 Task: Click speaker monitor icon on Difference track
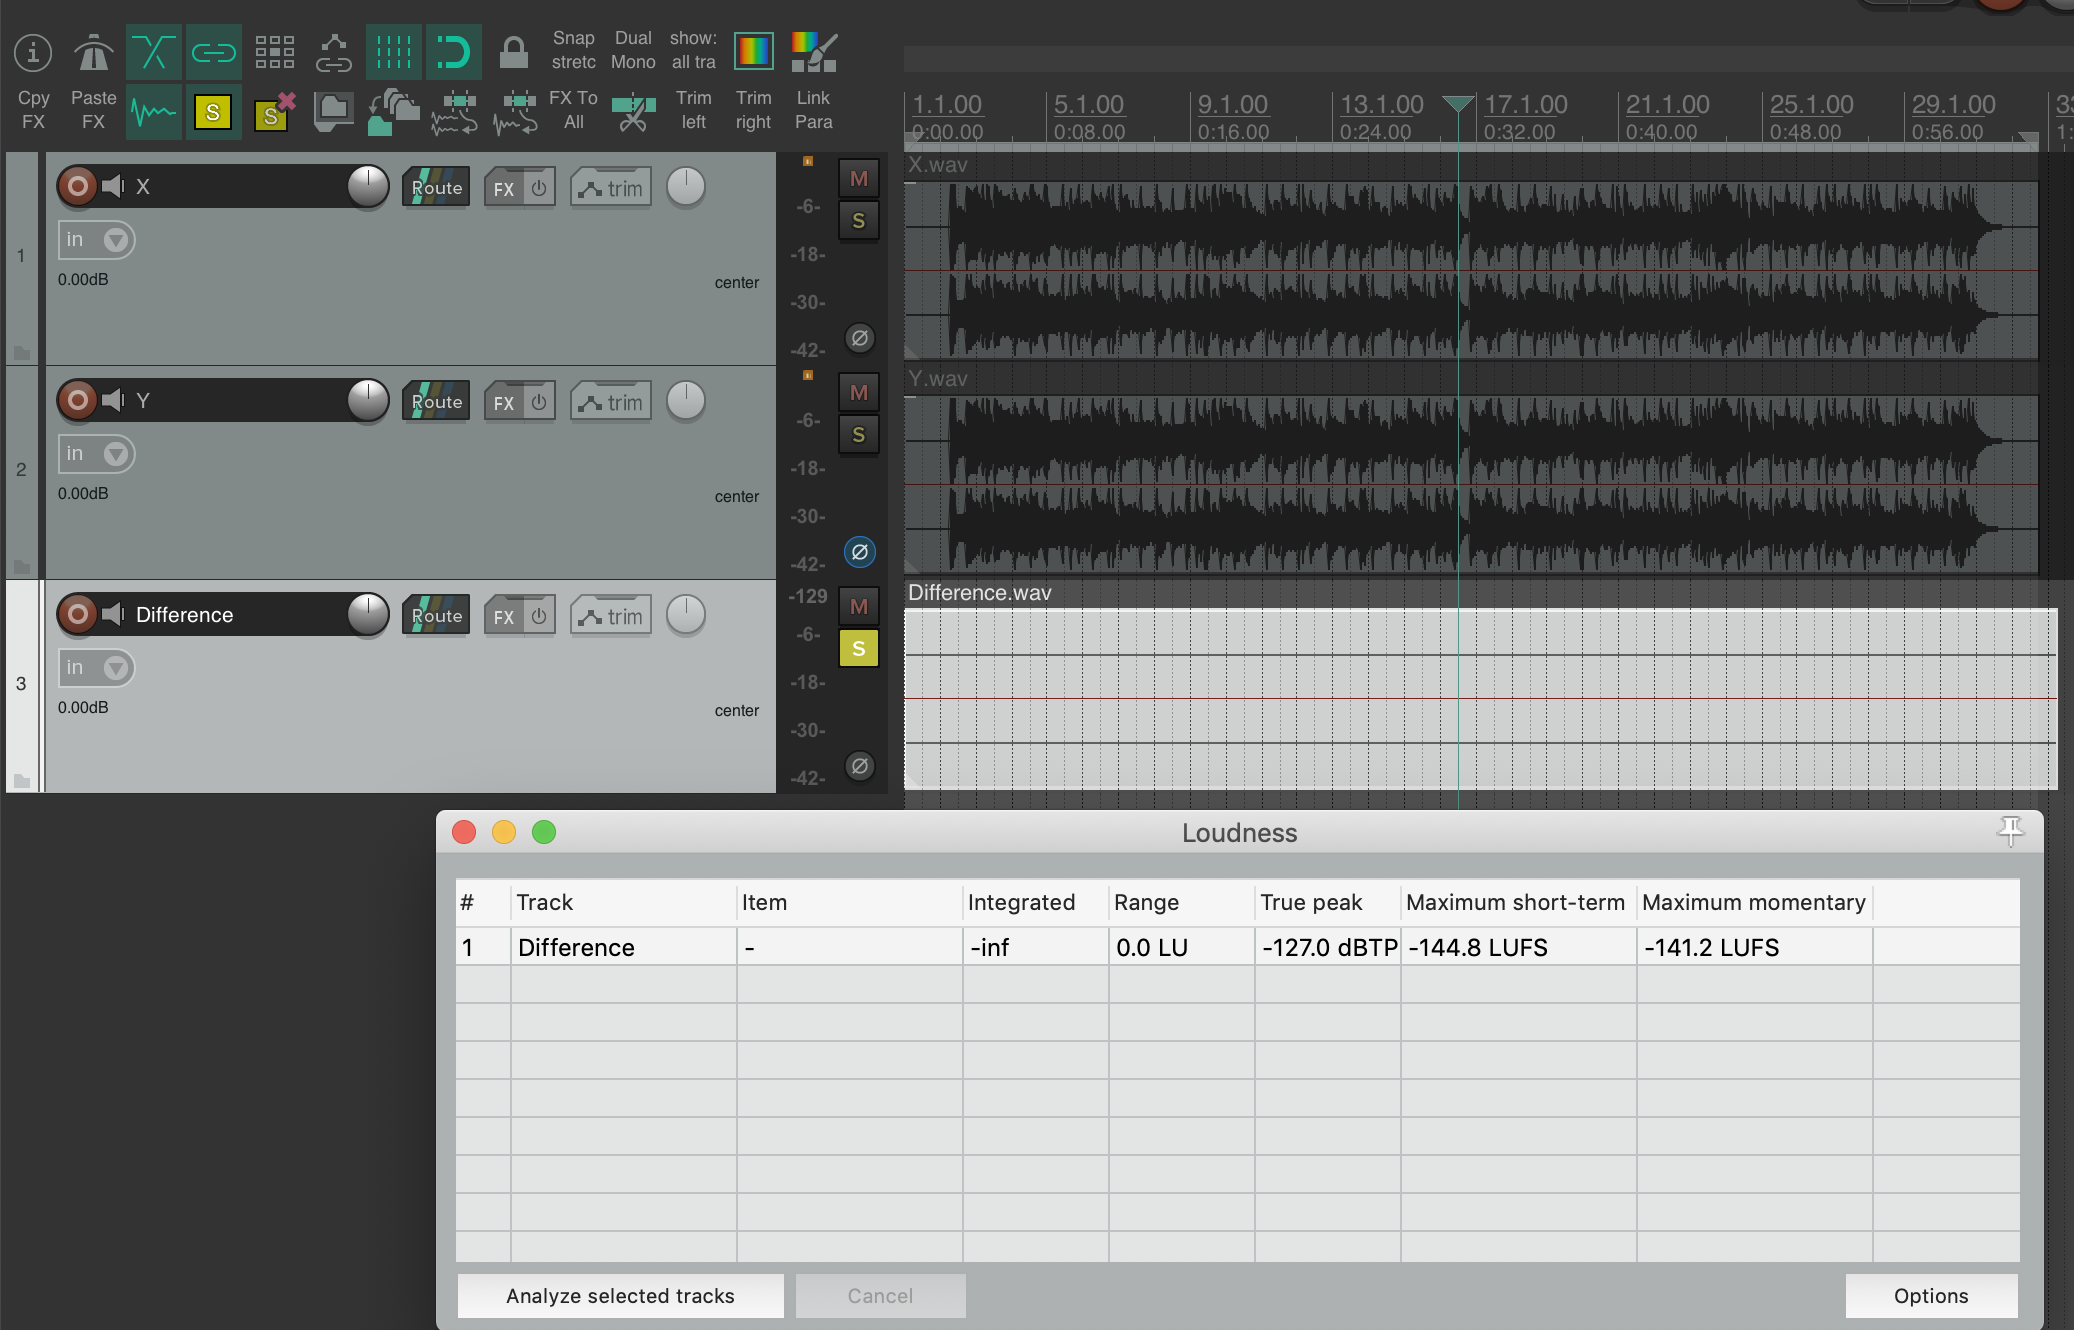114,614
